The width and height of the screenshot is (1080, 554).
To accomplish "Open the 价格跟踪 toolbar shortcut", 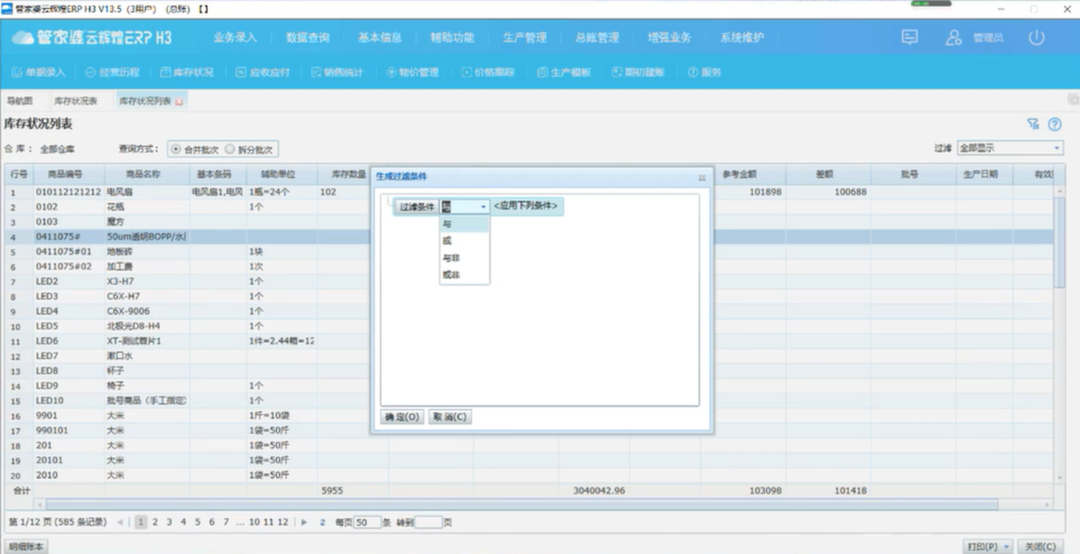I will pyautogui.click(x=488, y=72).
